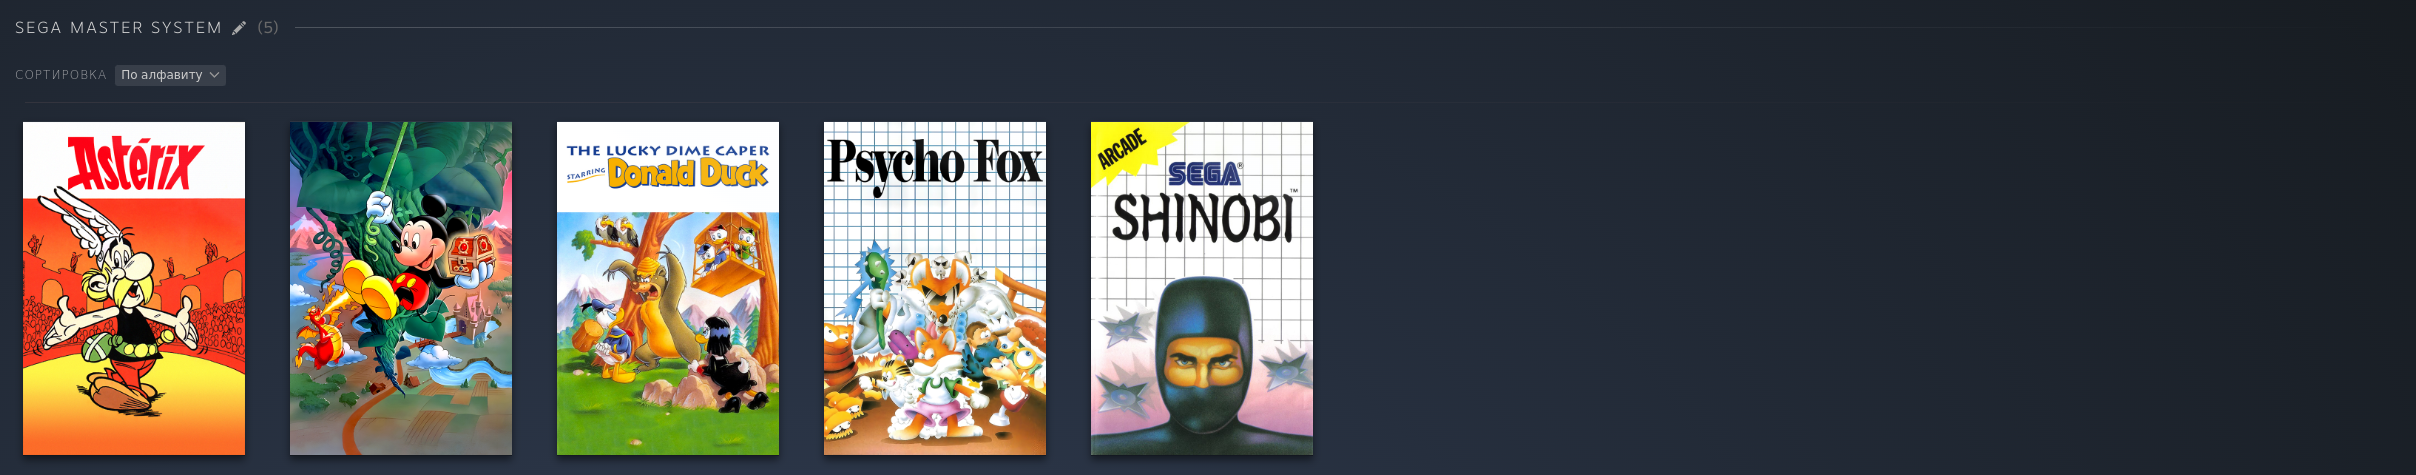Expand sorting options via the chevron arrow
The width and height of the screenshot is (2416, 475).
(214, 75)
